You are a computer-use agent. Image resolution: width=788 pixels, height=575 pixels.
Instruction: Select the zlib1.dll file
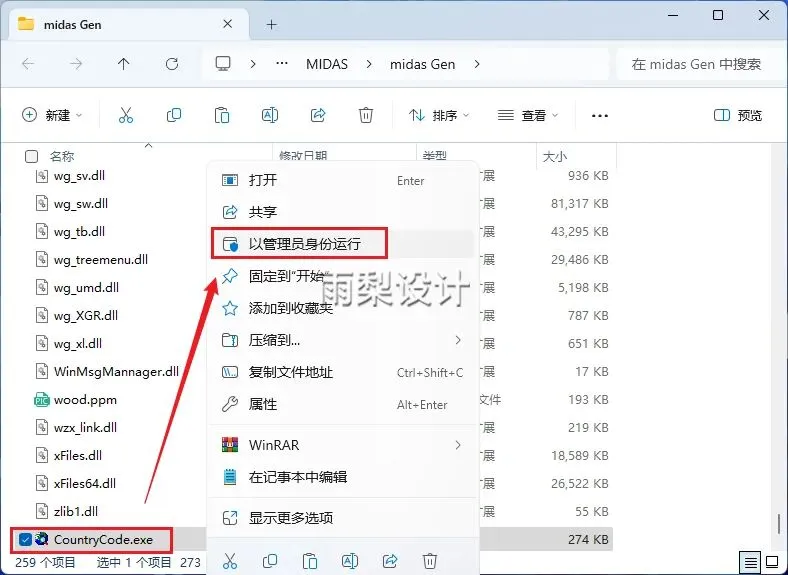[x=76, y=512]
